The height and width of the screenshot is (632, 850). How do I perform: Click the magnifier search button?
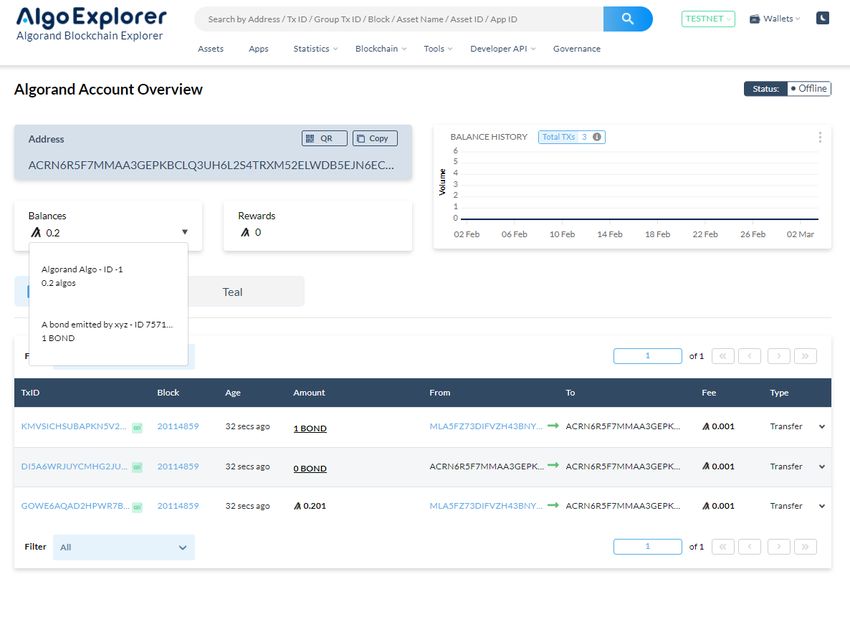click(627, 19)
